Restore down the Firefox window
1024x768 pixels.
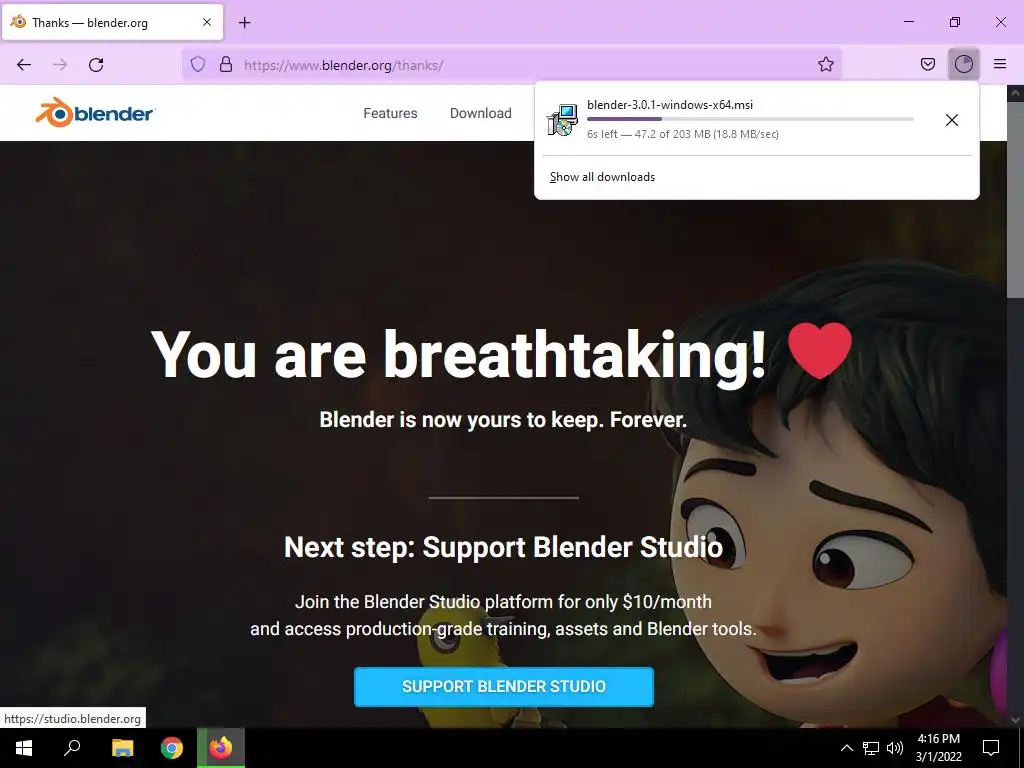pyautogui.click(x=955, y=22)
